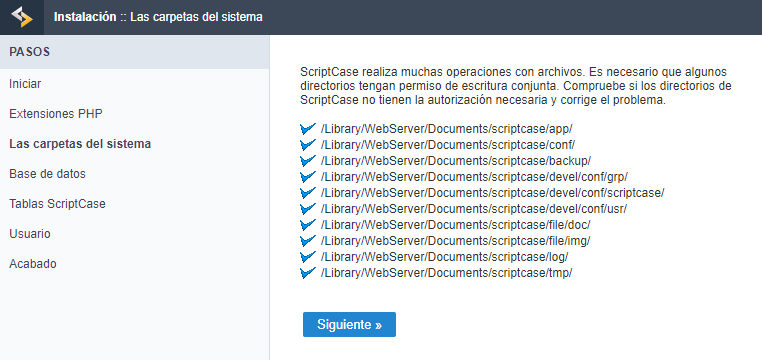The width and height of the screenshot is (762, 360).
Task: Click the path ending in scriptcase/file/img/
Action: (455, 241)
